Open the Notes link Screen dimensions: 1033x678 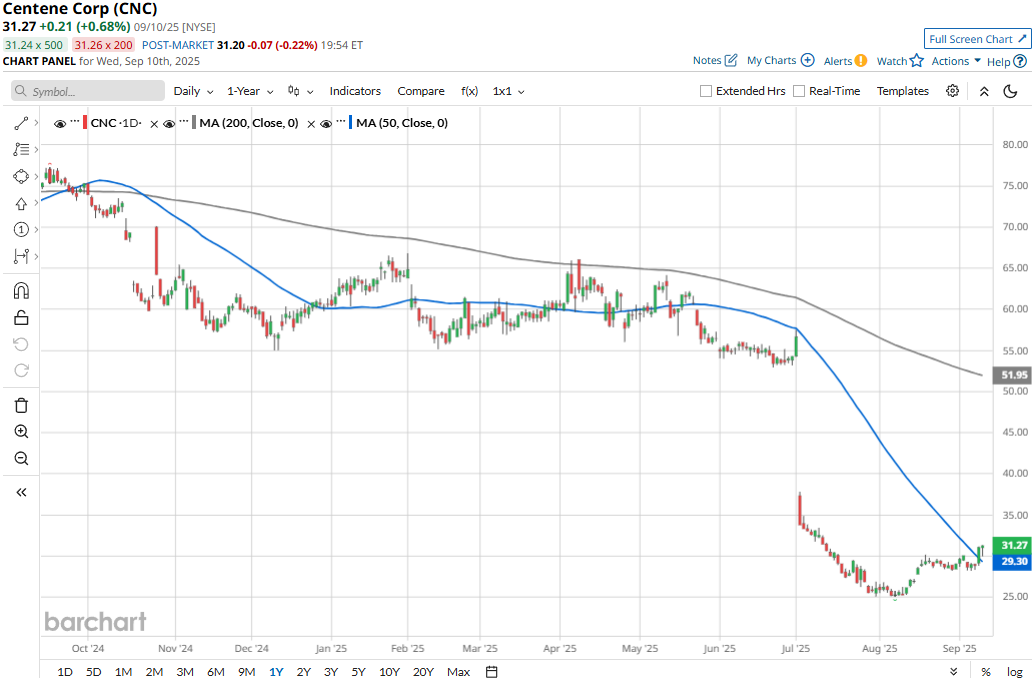[707, 60]
